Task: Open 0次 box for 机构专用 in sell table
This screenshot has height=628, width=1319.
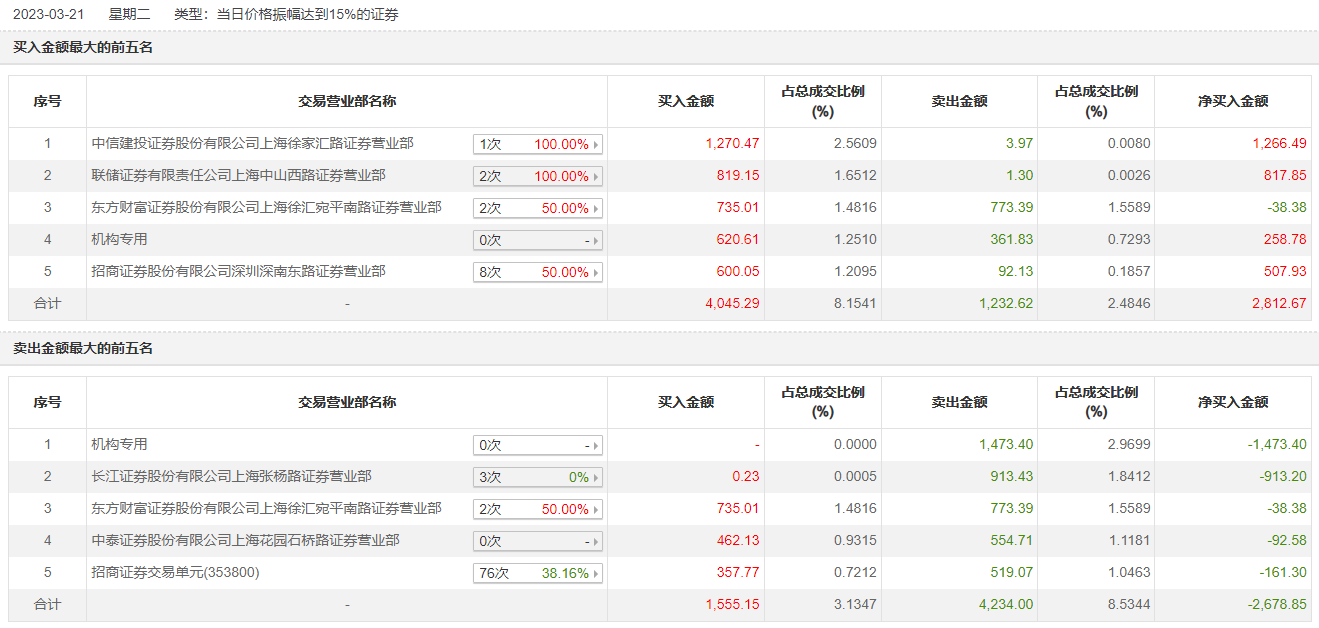Action: pyautogui.click(x=538, y=445)
